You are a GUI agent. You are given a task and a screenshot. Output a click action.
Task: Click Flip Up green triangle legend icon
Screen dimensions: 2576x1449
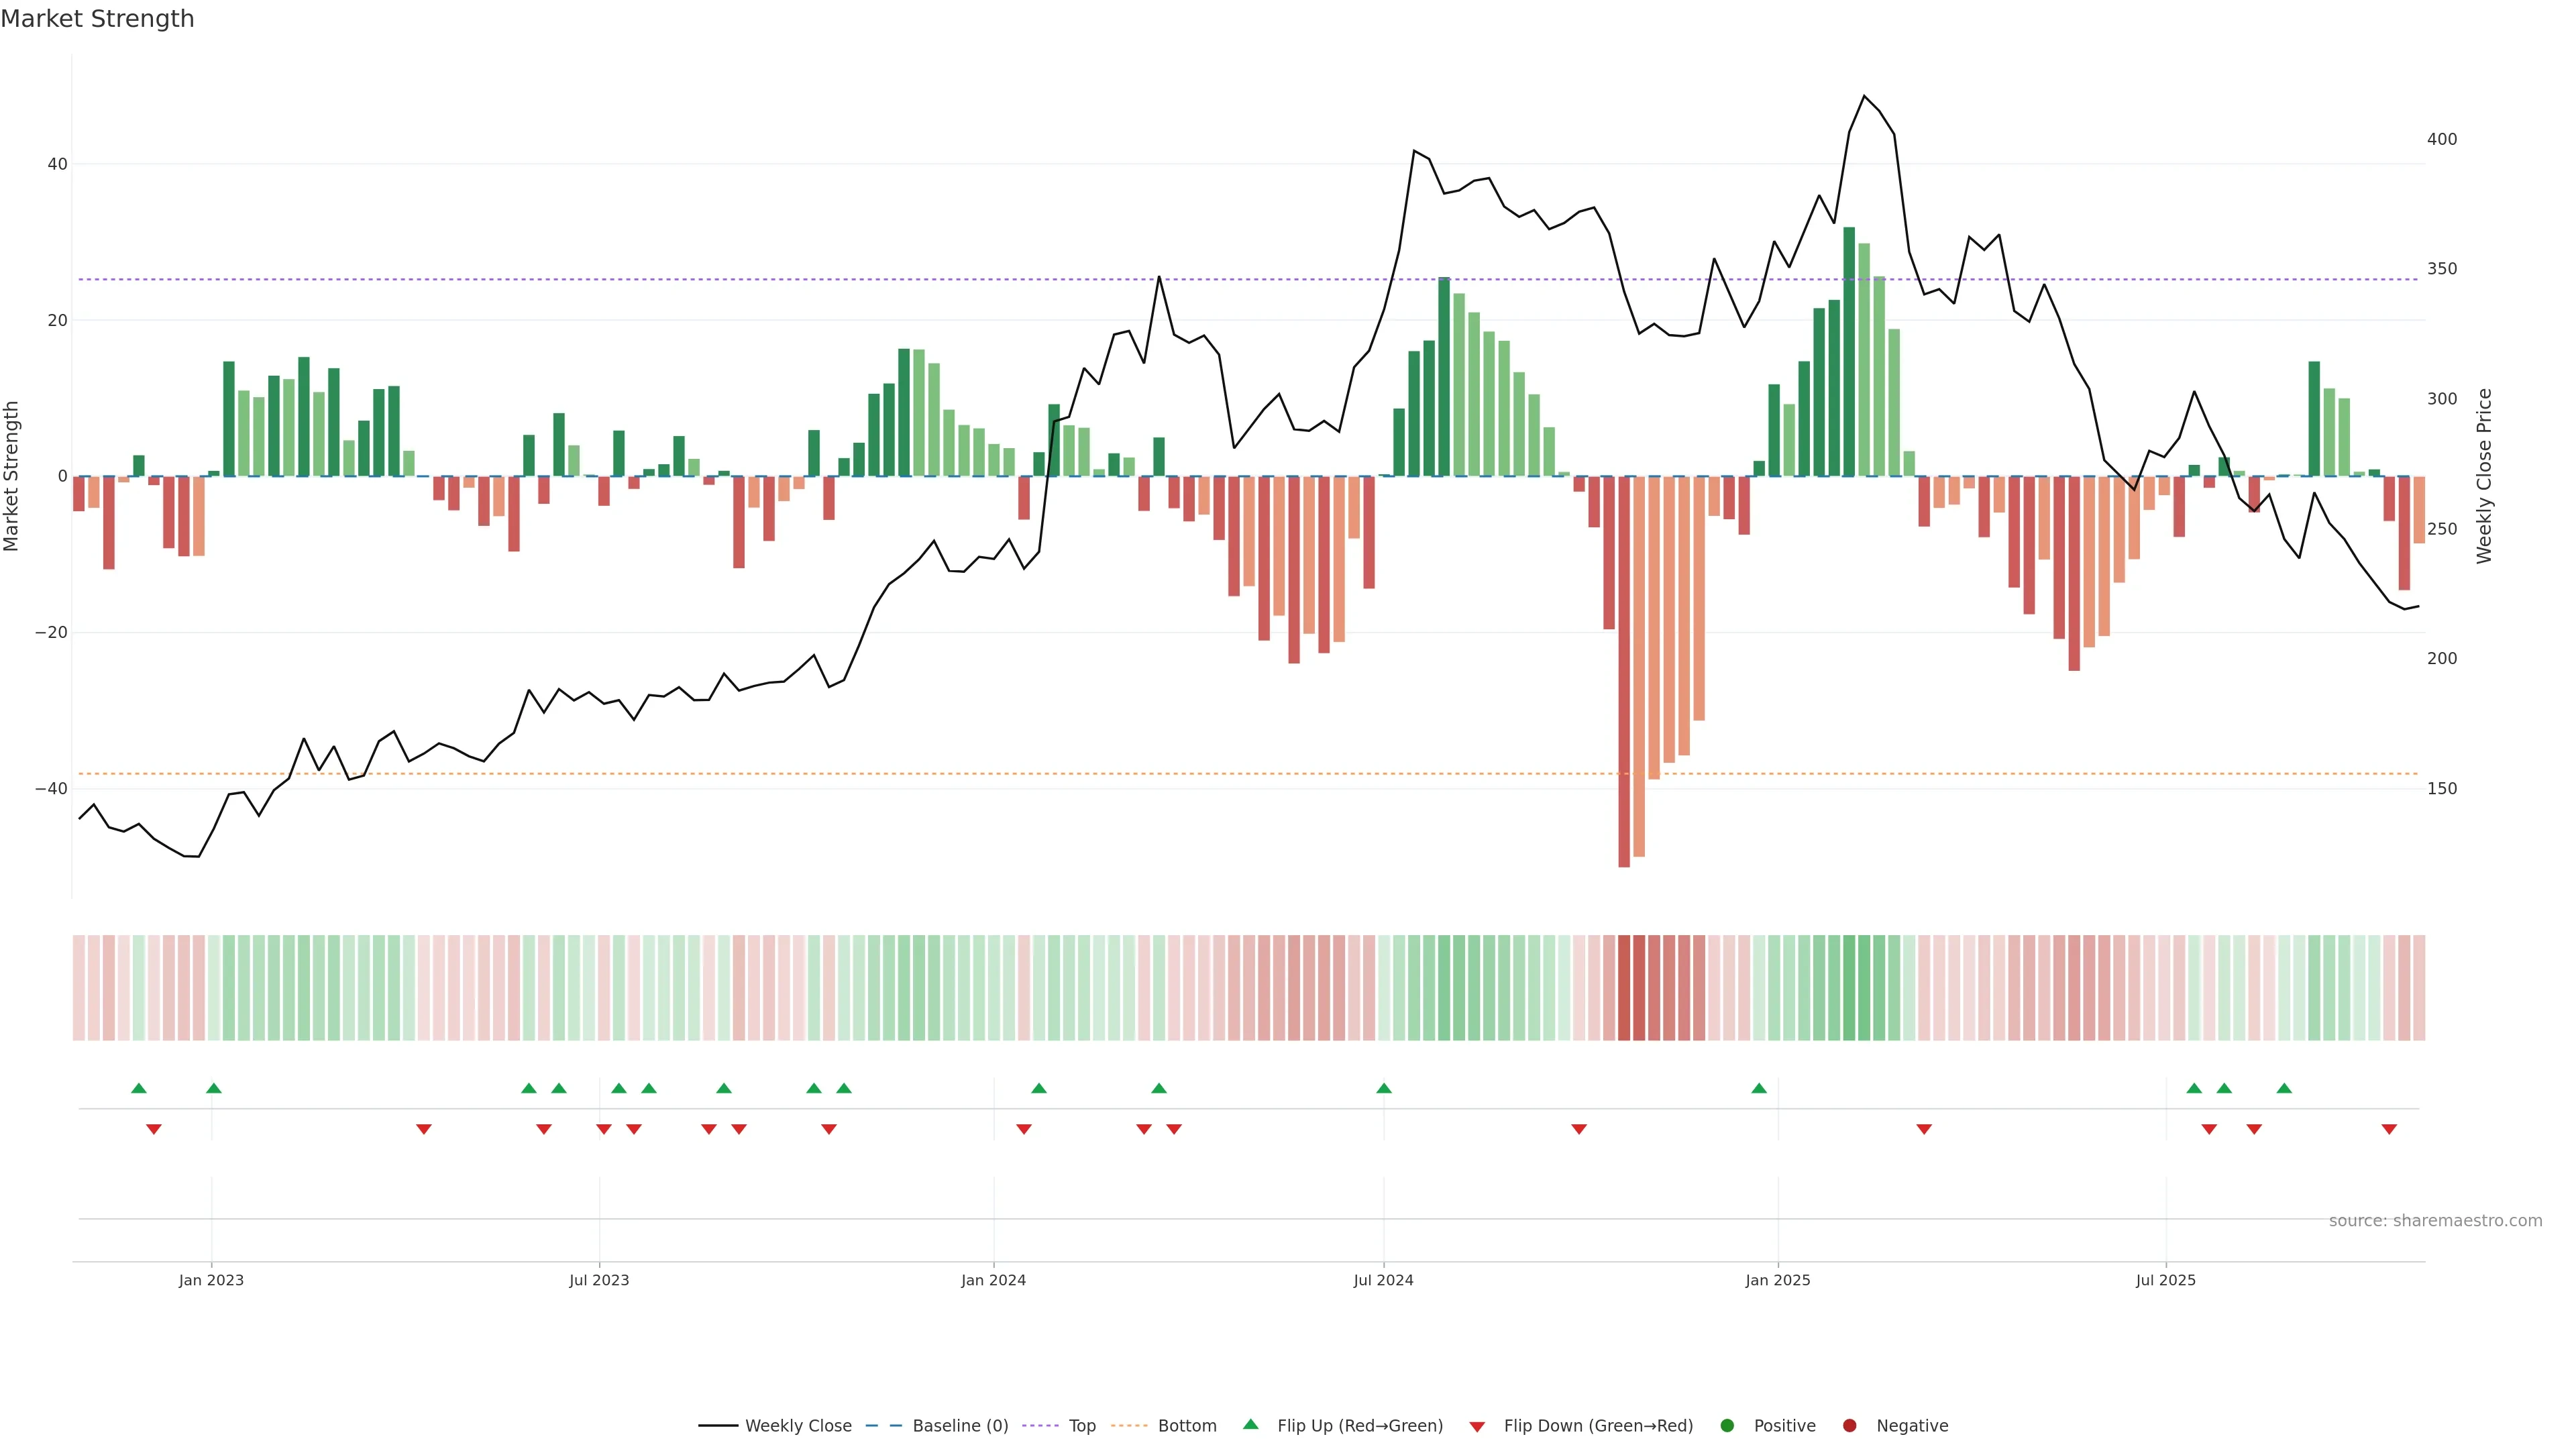pos(1250,1424)
